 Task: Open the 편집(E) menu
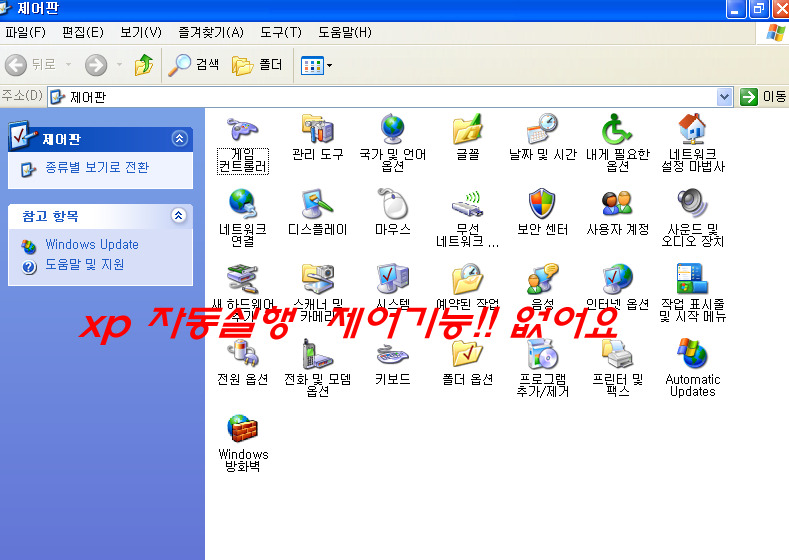(83, 33)
